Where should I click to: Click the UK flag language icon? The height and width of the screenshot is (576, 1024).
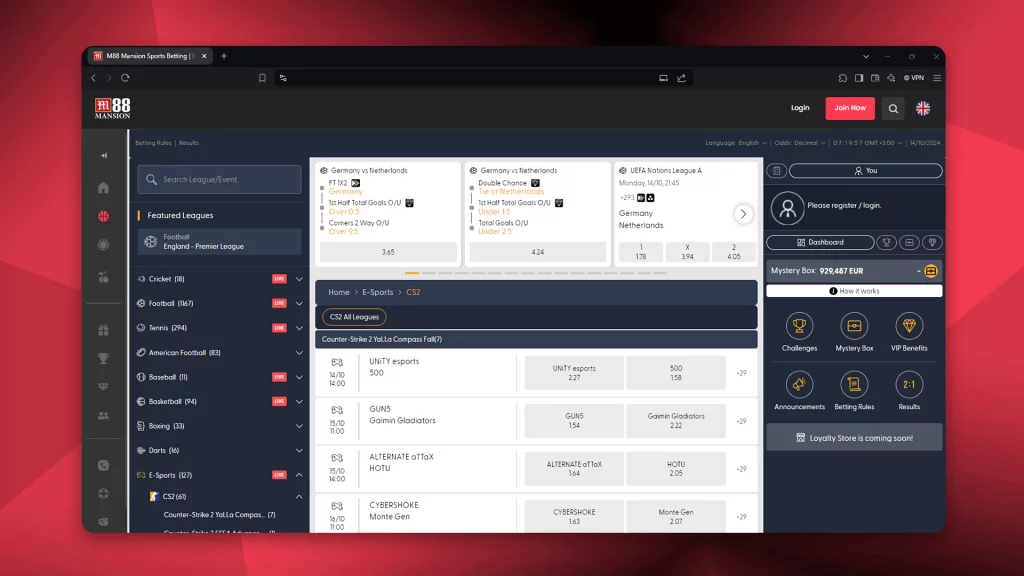click(923, 108)
